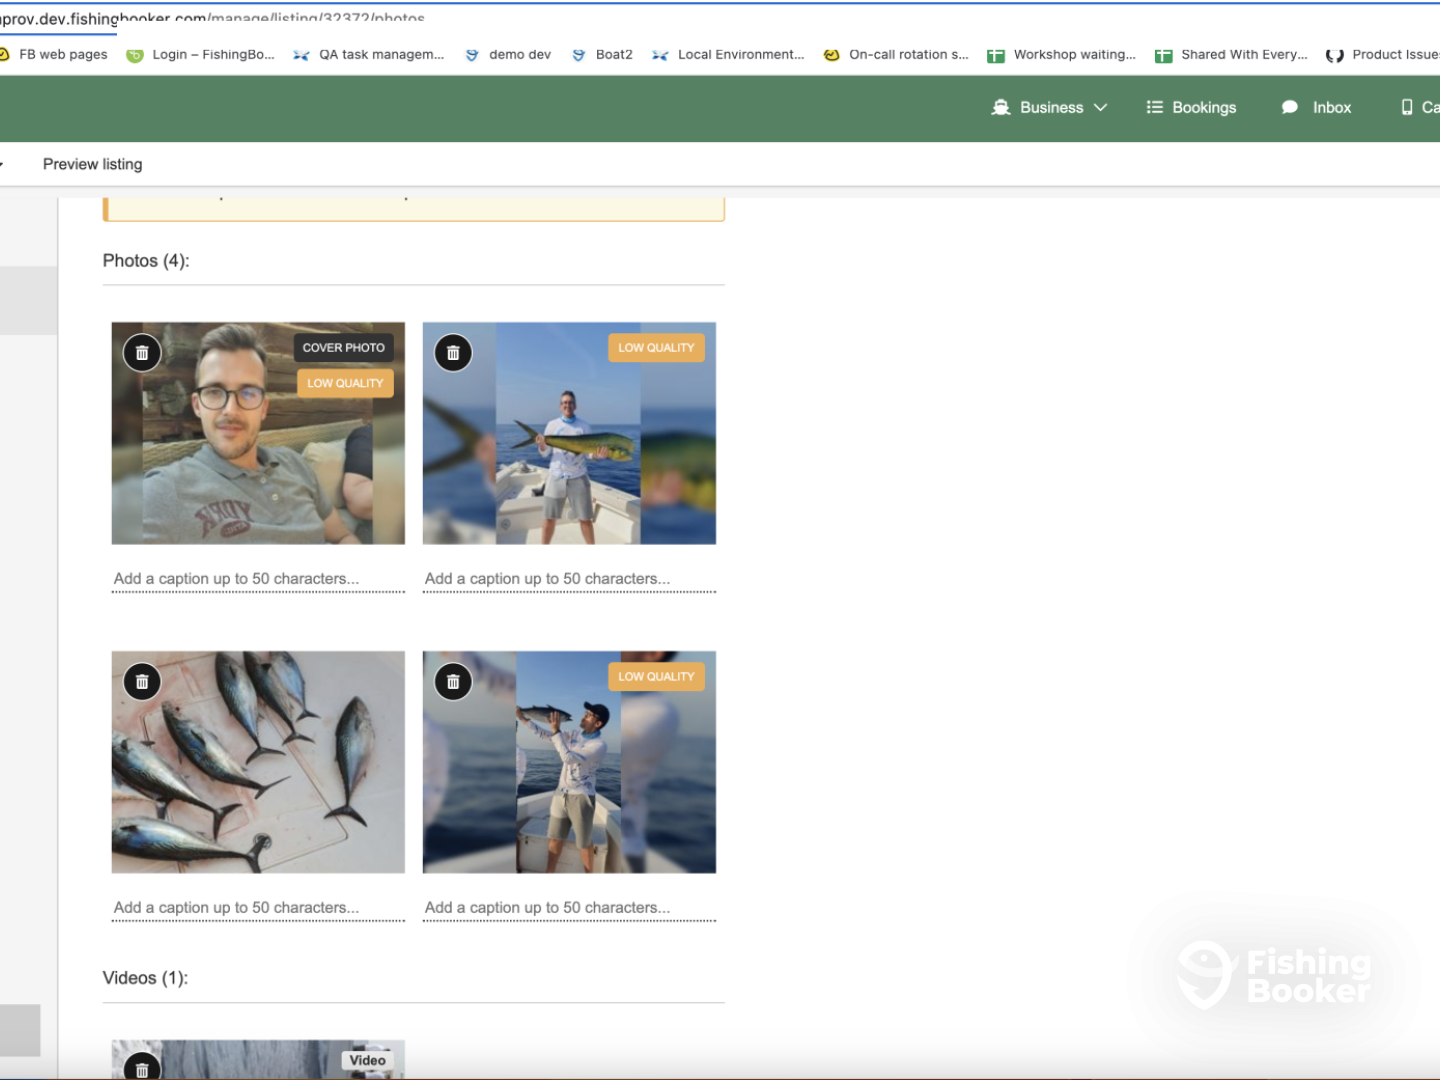Click trash icon on mahi-mahi fish photo

(x=453, y=353)
